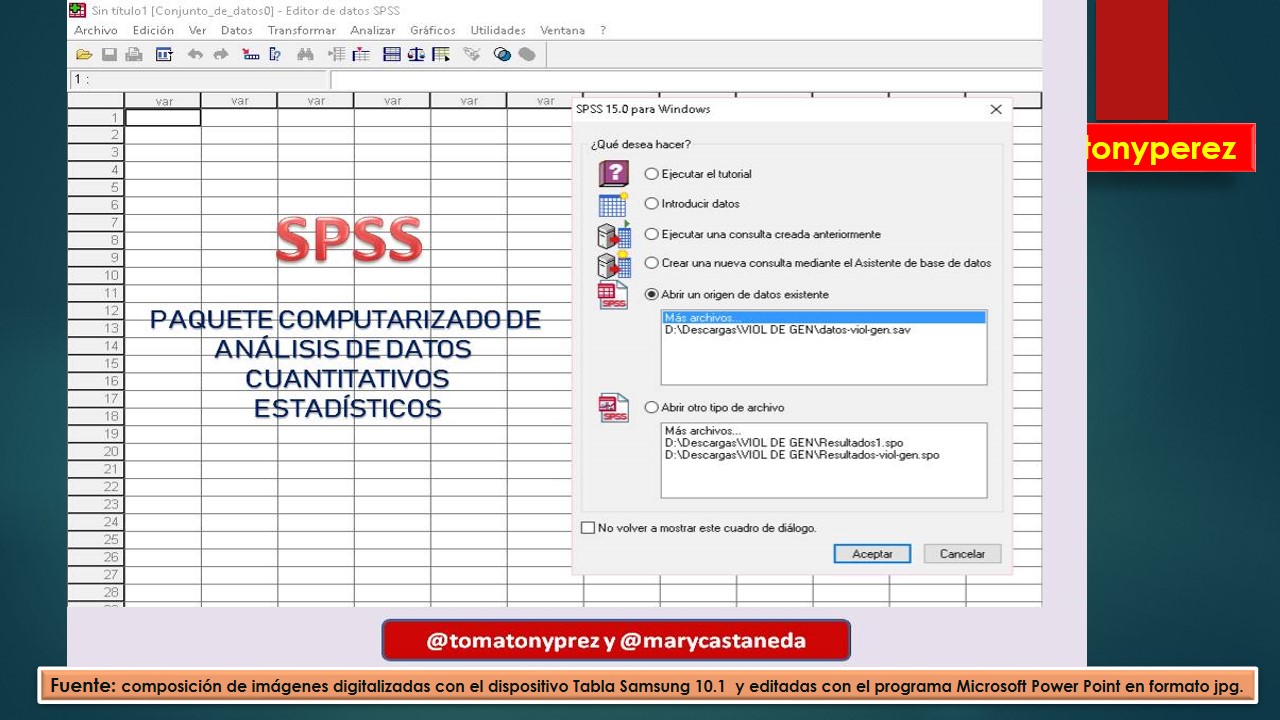This screenshot has height=720, width=1280.
Task: Click the tutorial book icon with question mark
Action: pos(614,174)
